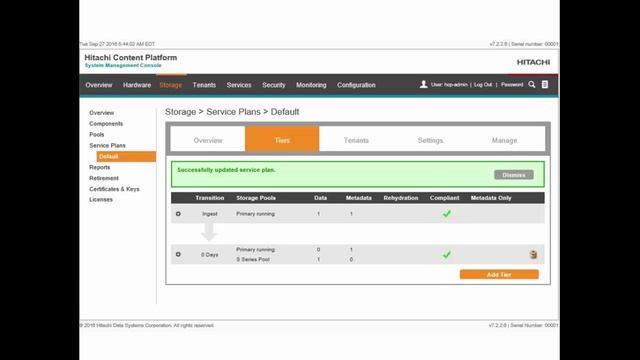Click the HITACHI logo
This screenshot has height=360, width=640.
pyautogui.click(x=533, y=62)
